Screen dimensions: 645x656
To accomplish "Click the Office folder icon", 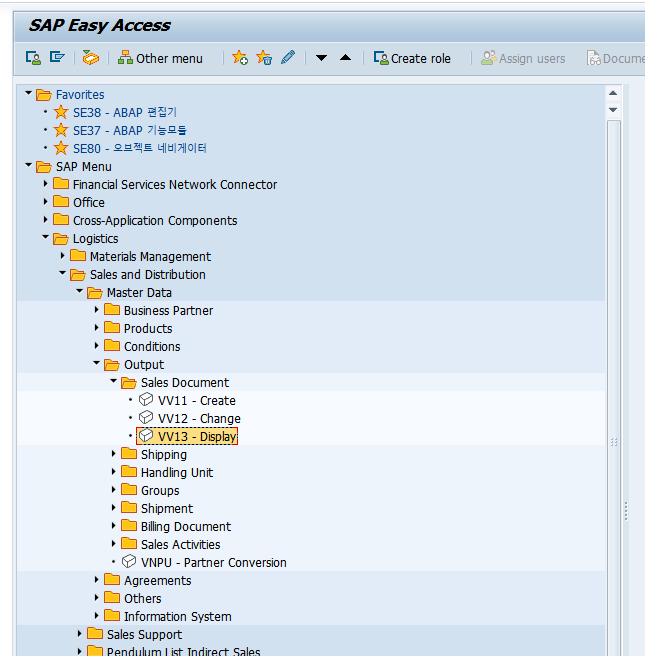I will (61, 202).
